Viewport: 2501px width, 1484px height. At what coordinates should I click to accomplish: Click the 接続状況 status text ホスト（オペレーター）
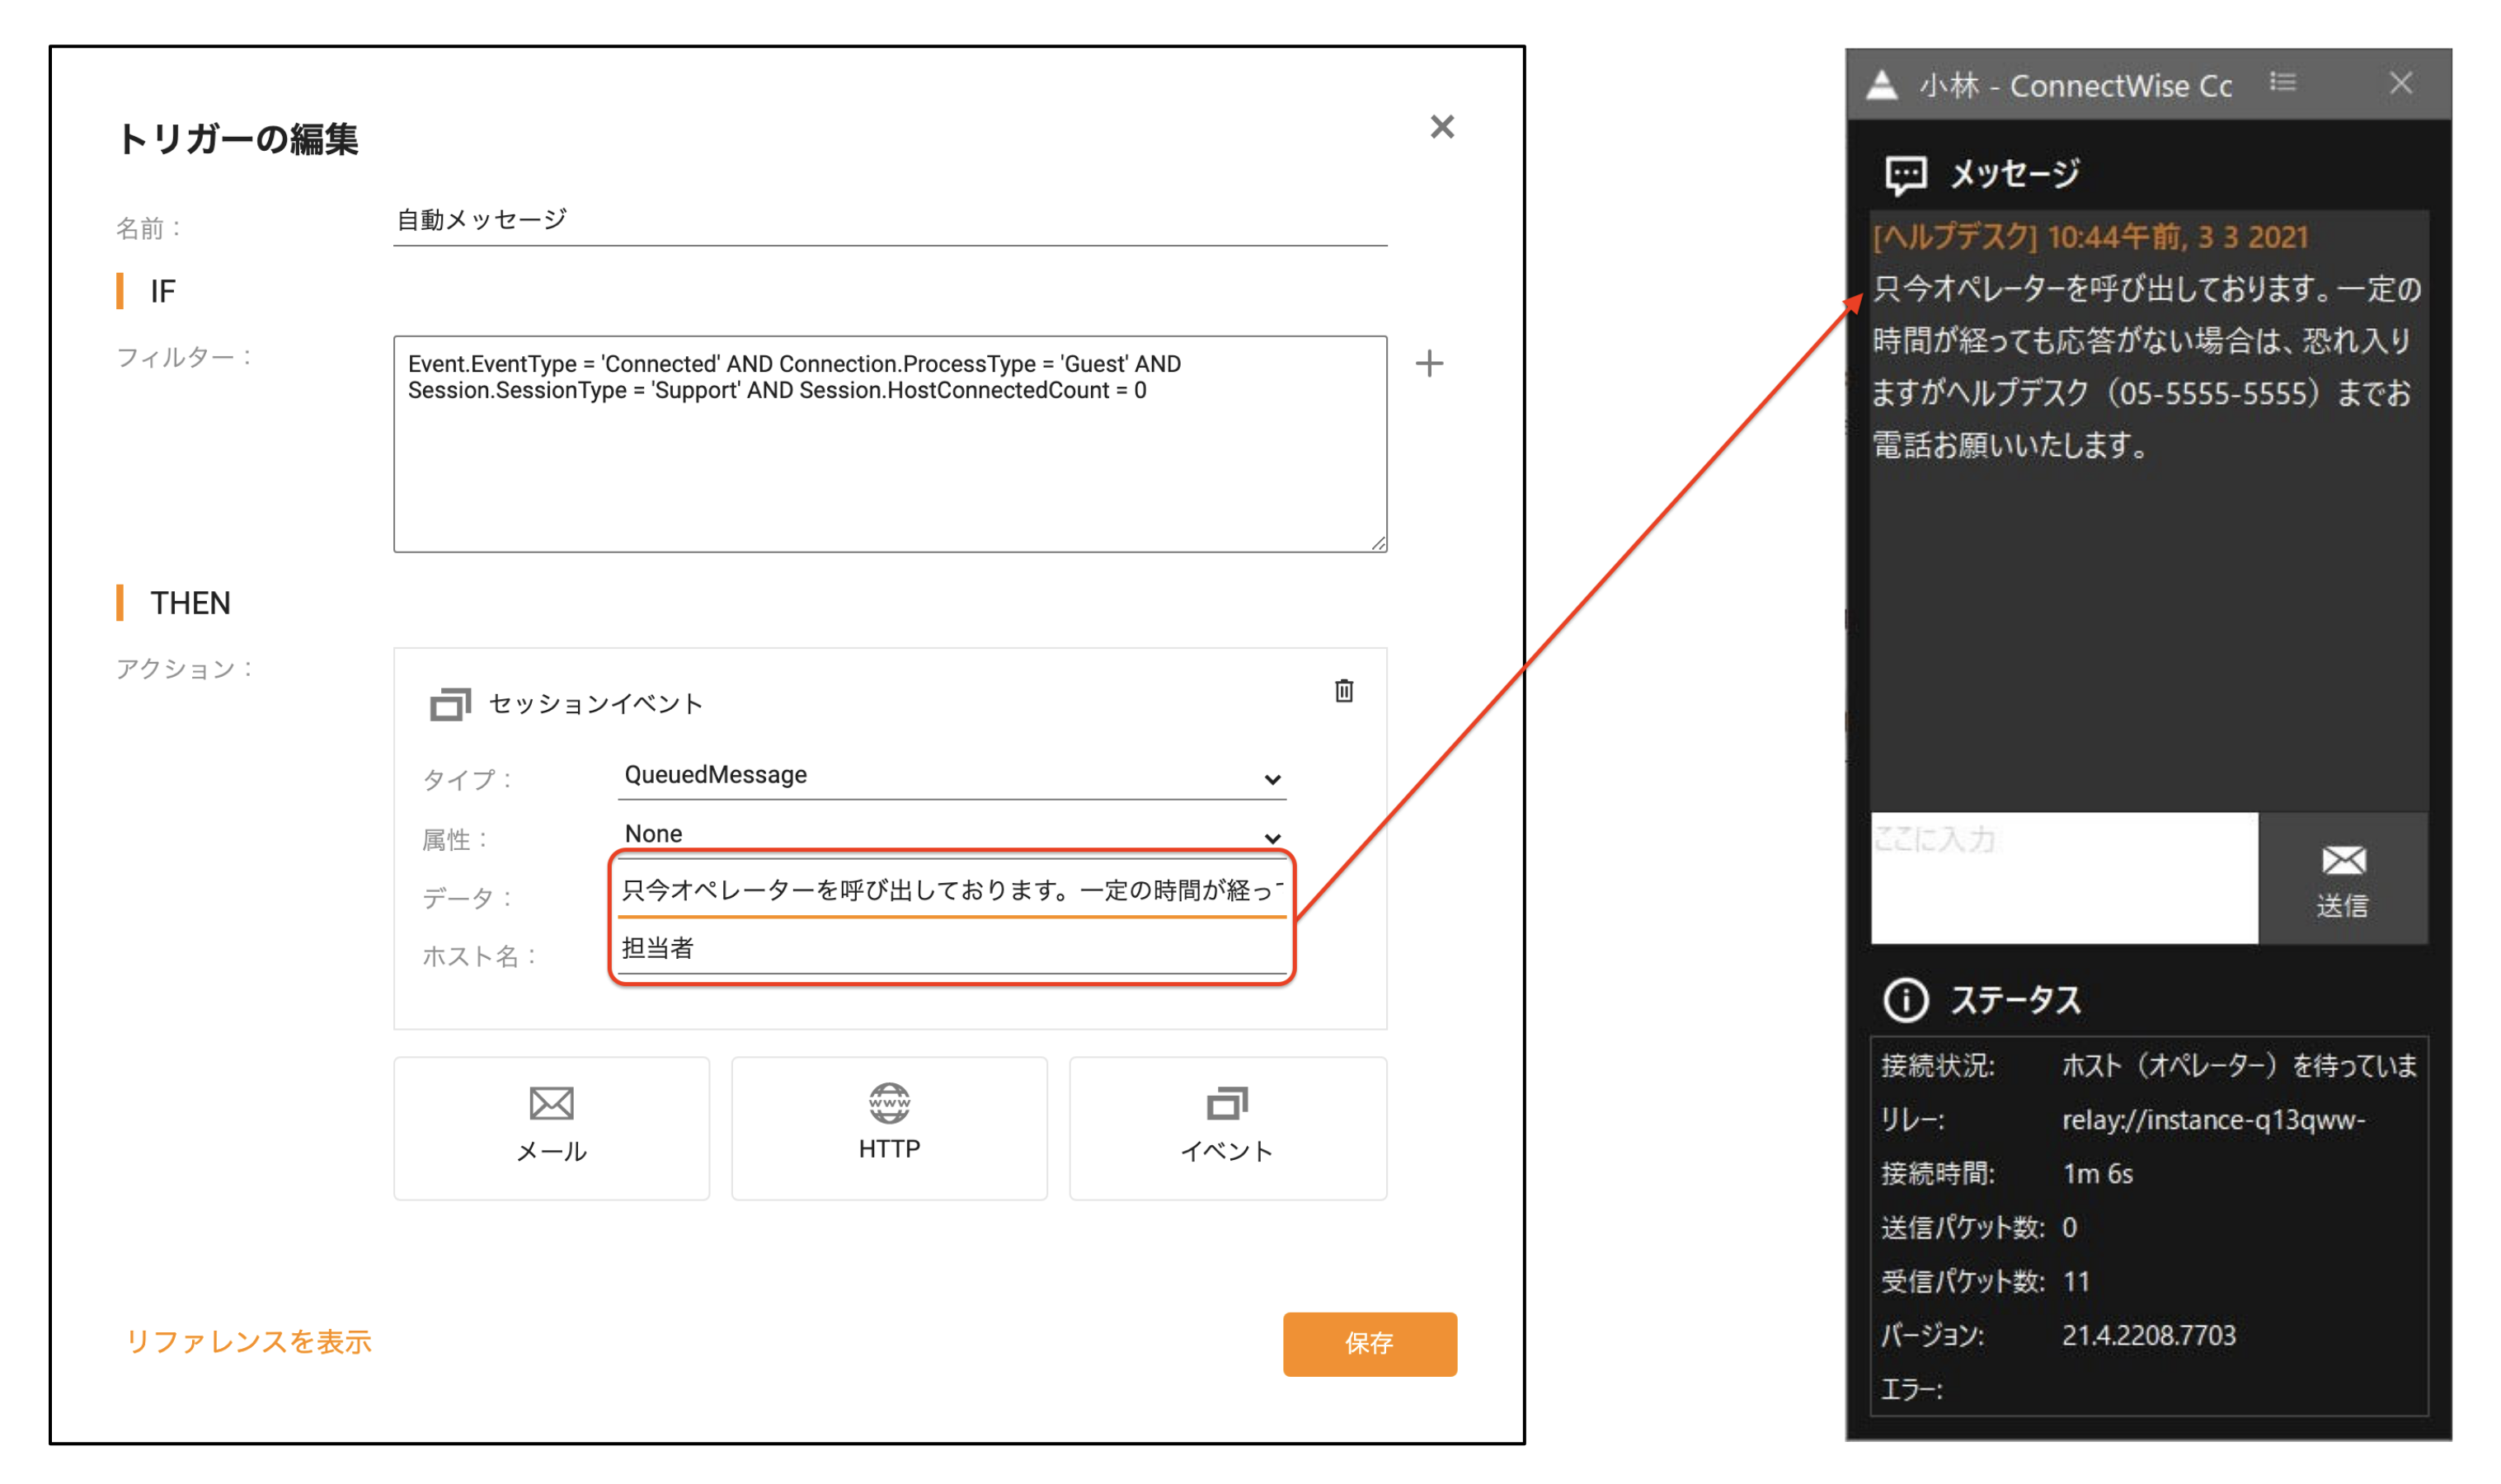coord(2239,1066)
